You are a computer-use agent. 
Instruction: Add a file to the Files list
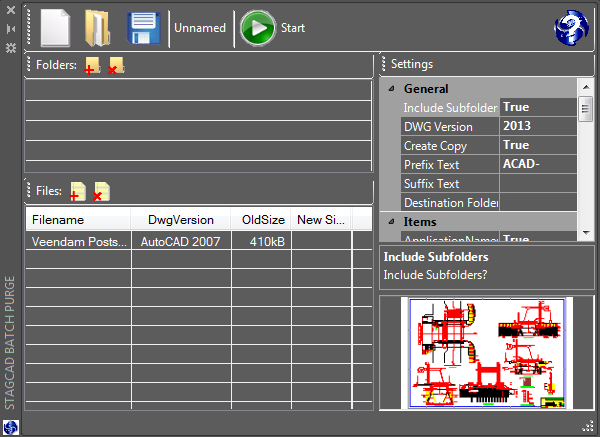(78, 191)
